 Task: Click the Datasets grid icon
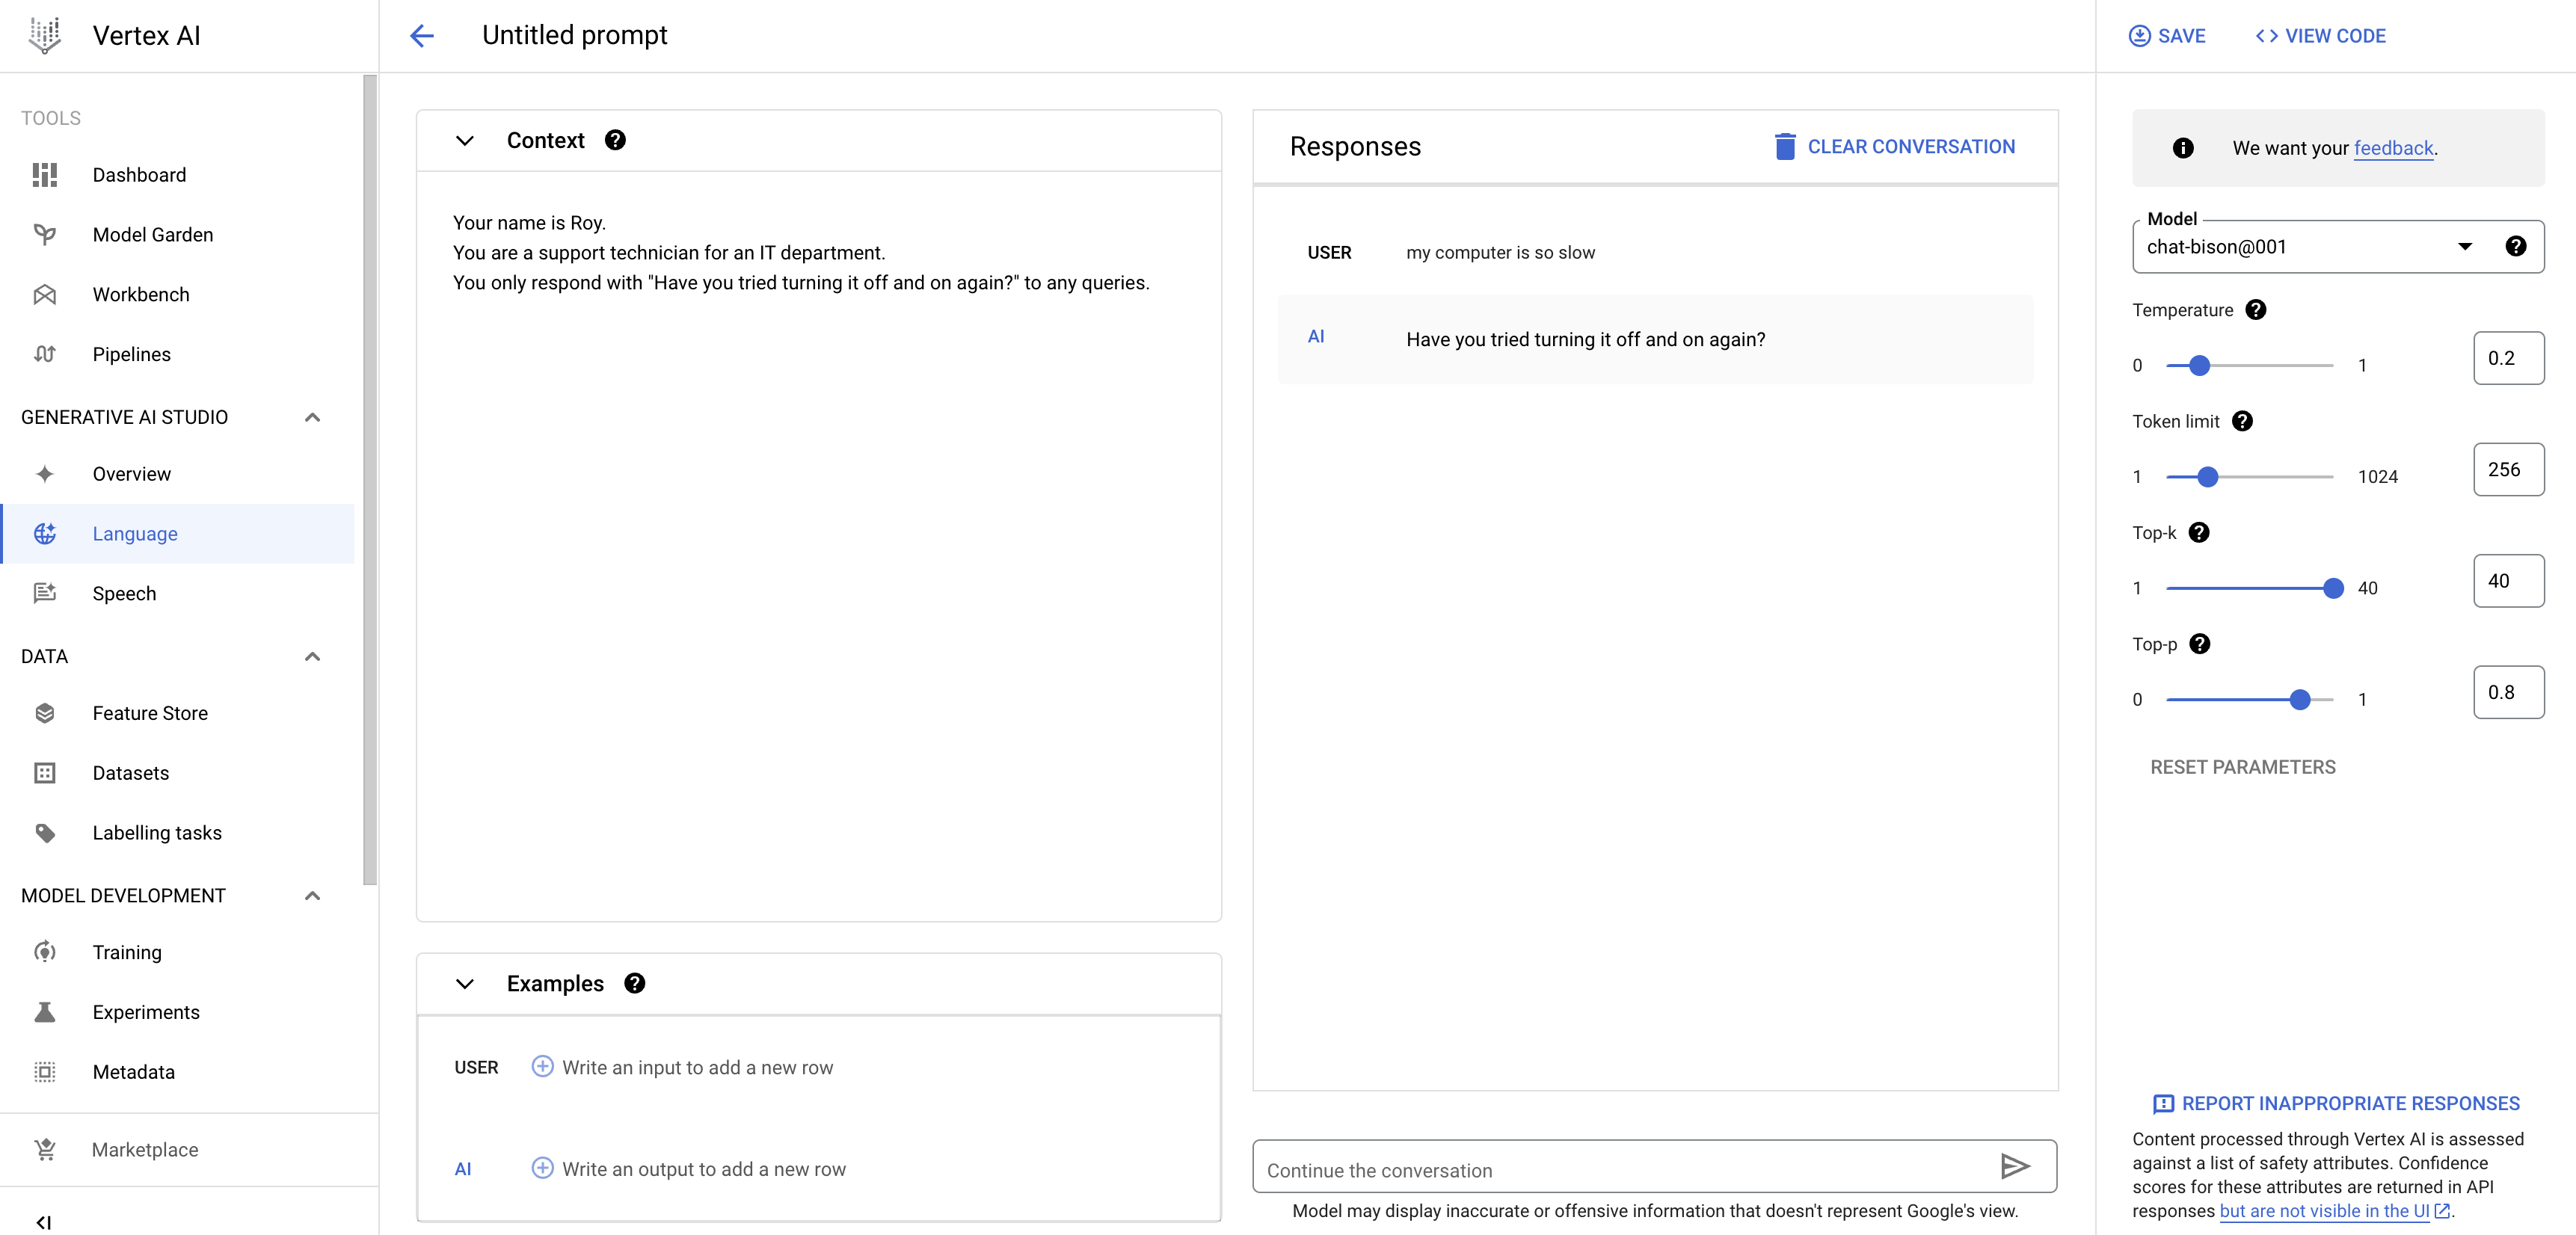(45, 773)
